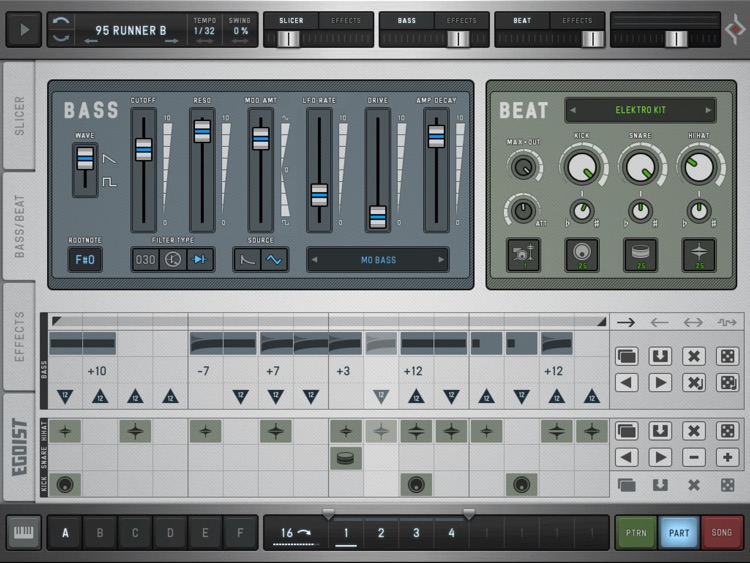750x563 pixels.
Task: Shift beat sequence right
Action: coord(660,457)
